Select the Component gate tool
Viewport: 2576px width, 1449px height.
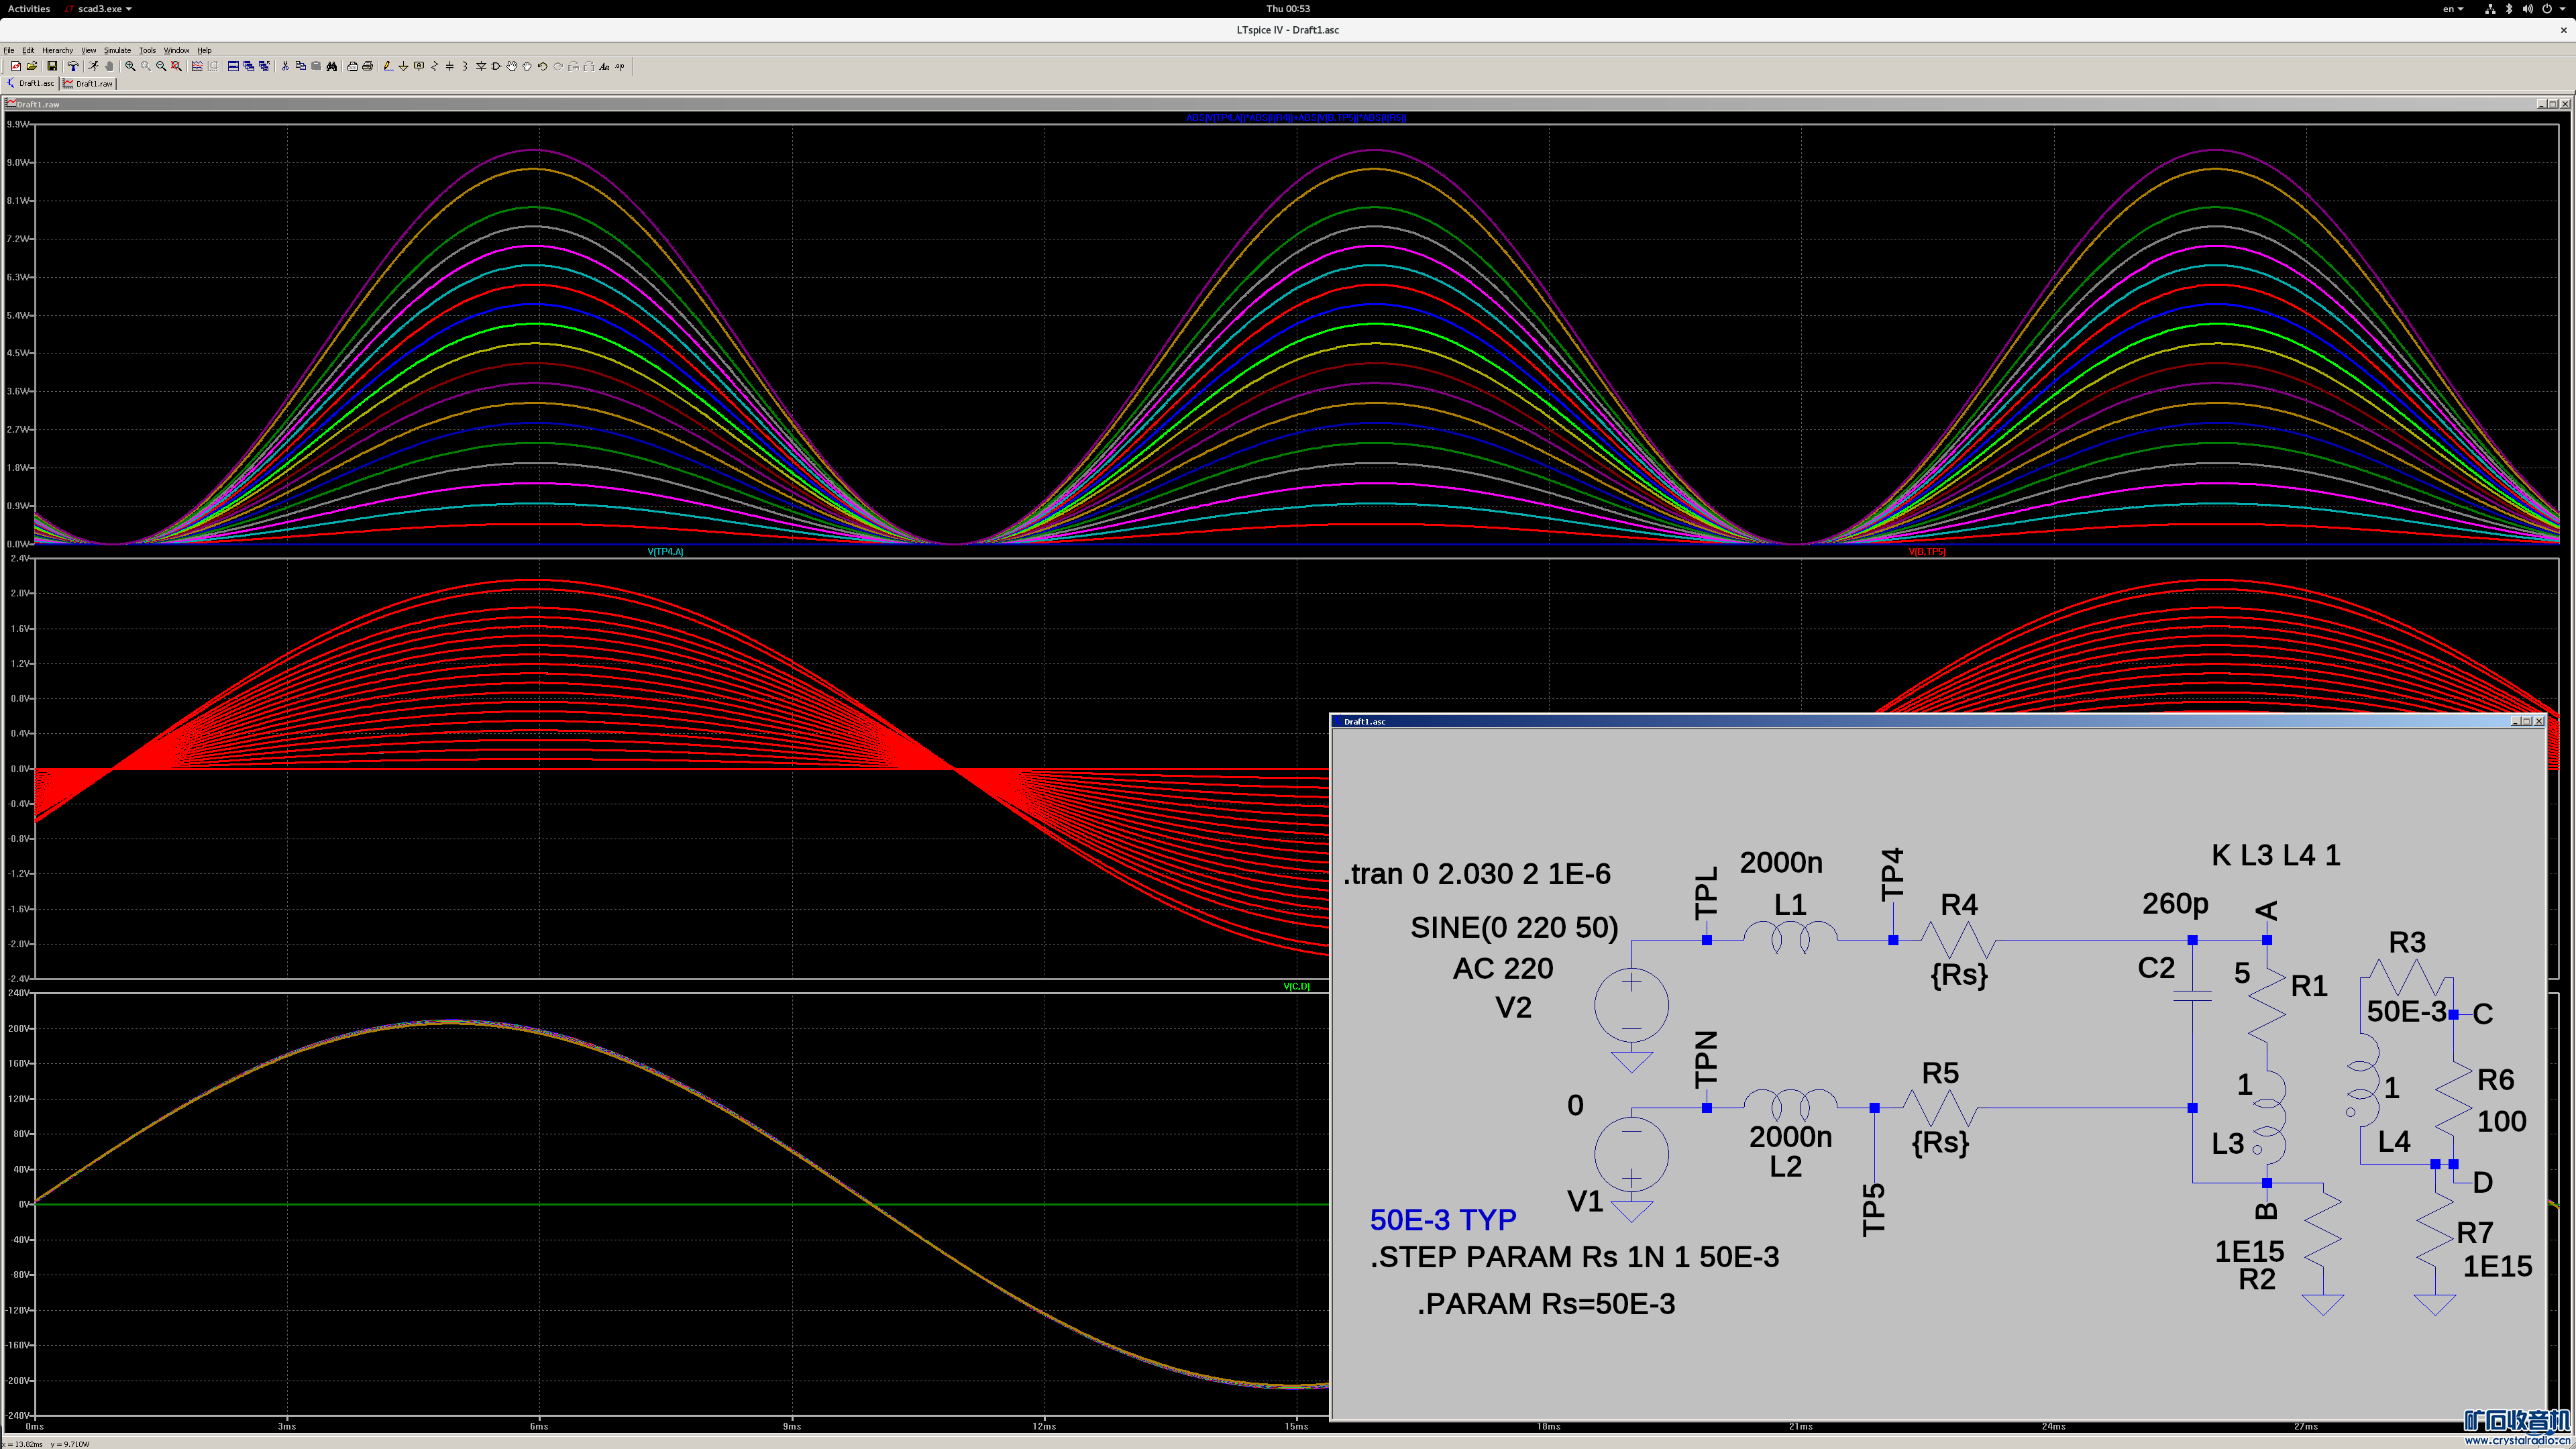[x=496, y=66]
